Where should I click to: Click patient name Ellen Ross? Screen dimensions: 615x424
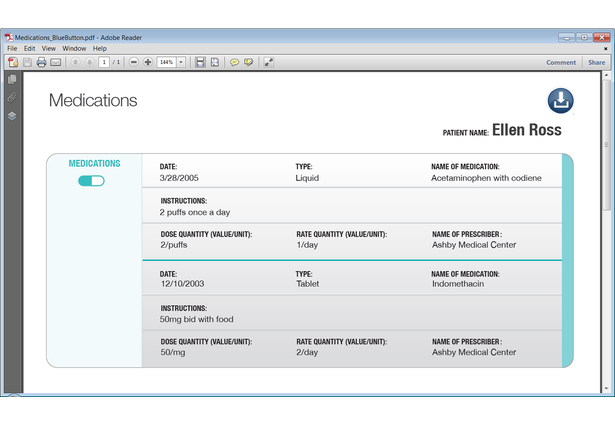[527, 130]
